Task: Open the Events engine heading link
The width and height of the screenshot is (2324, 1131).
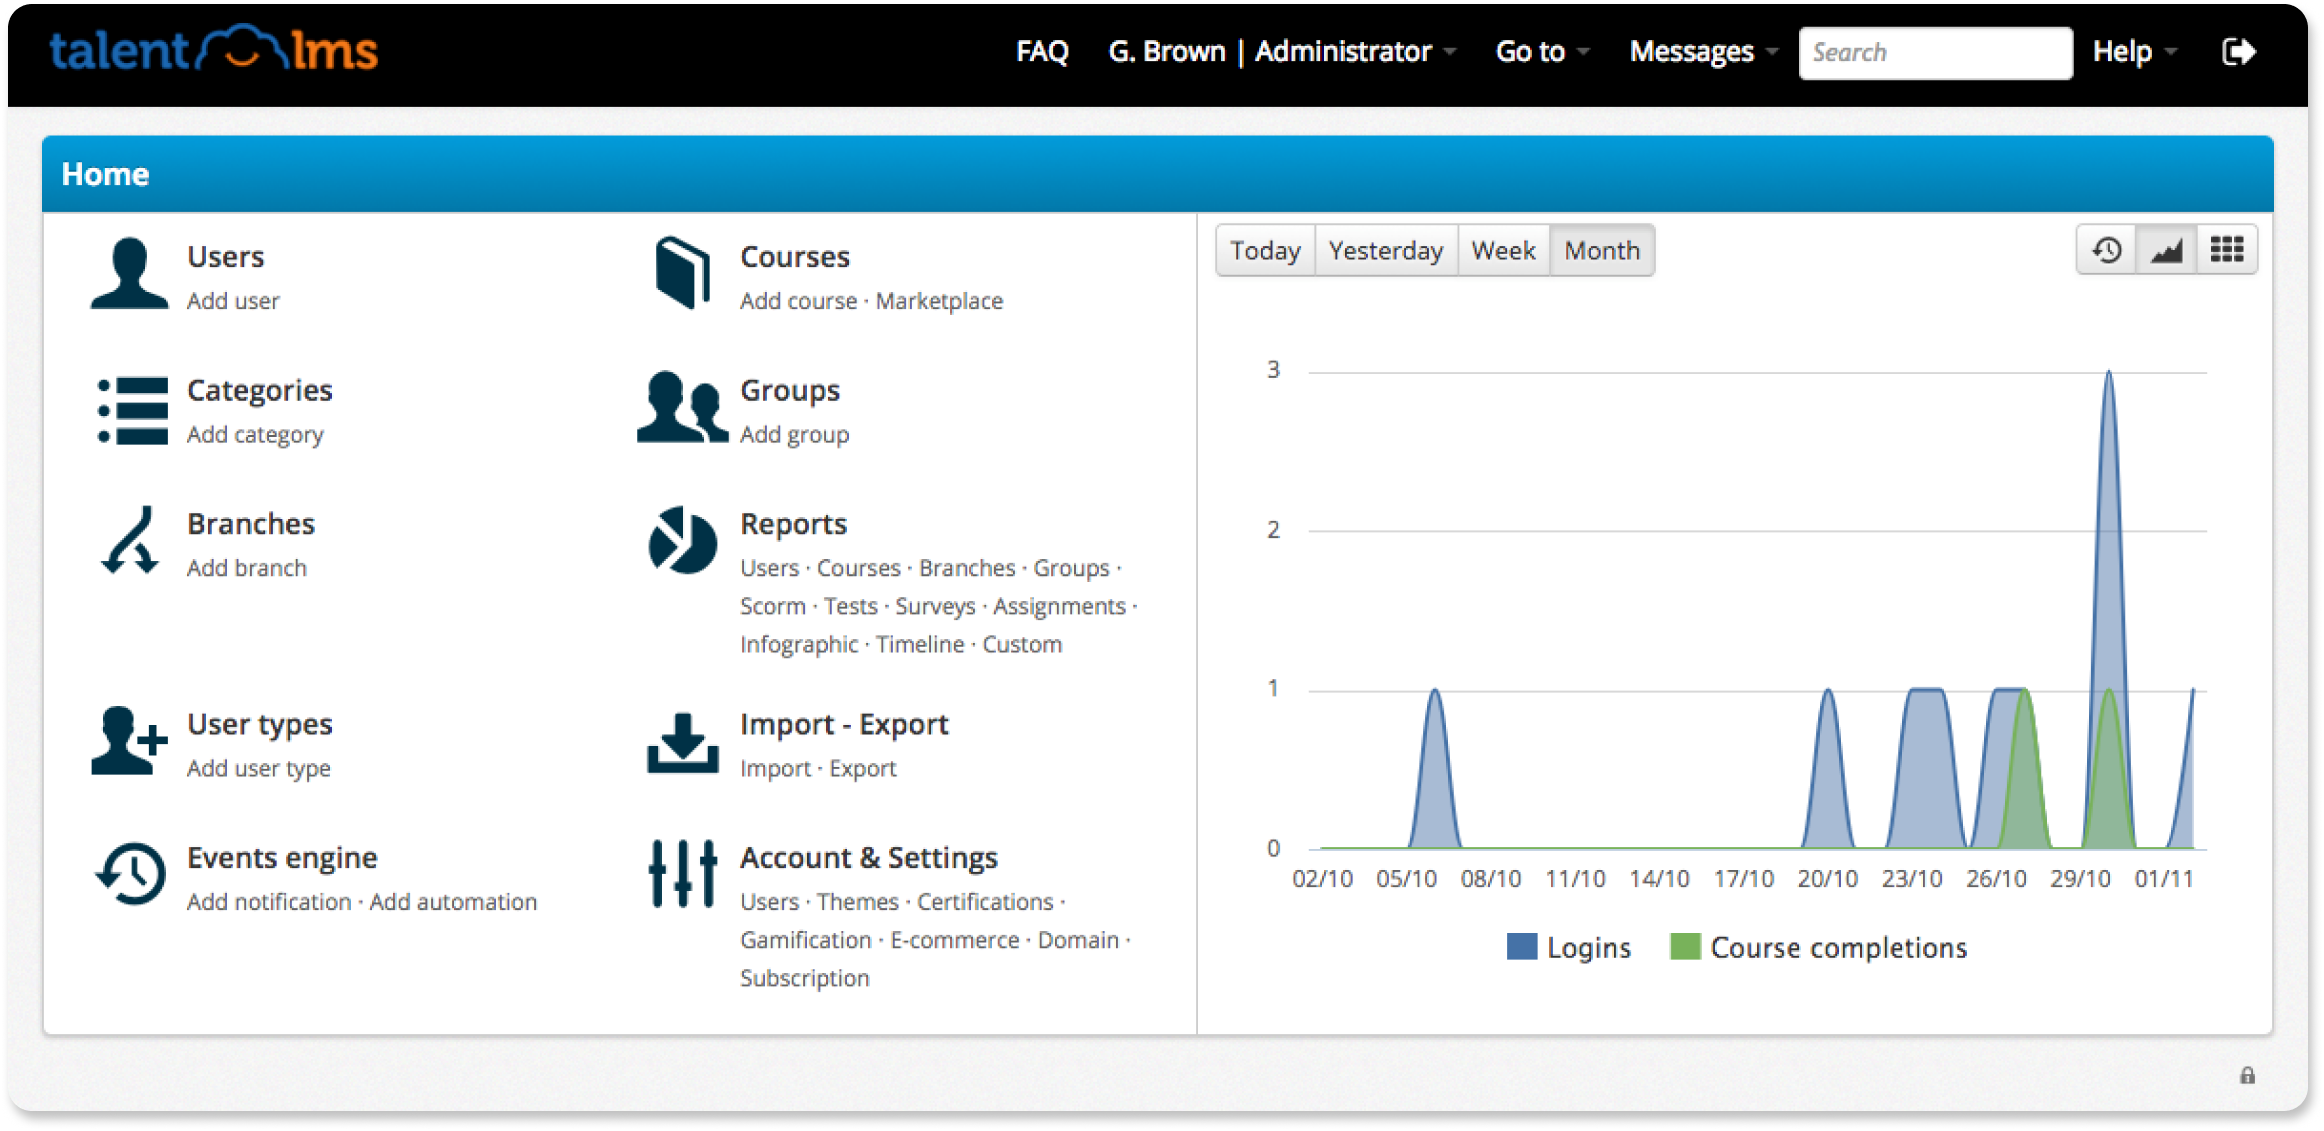Action: (x=282, y=858)
